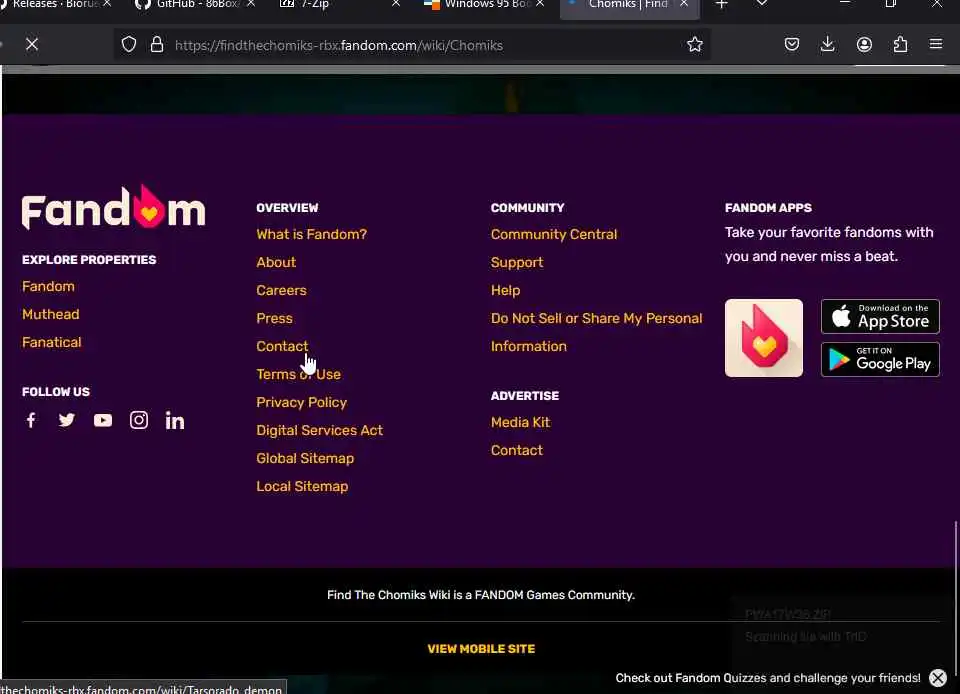The image size is (960, 694).
Task: Open Fandom's Twitter icon
Action: tap(67, 420)
